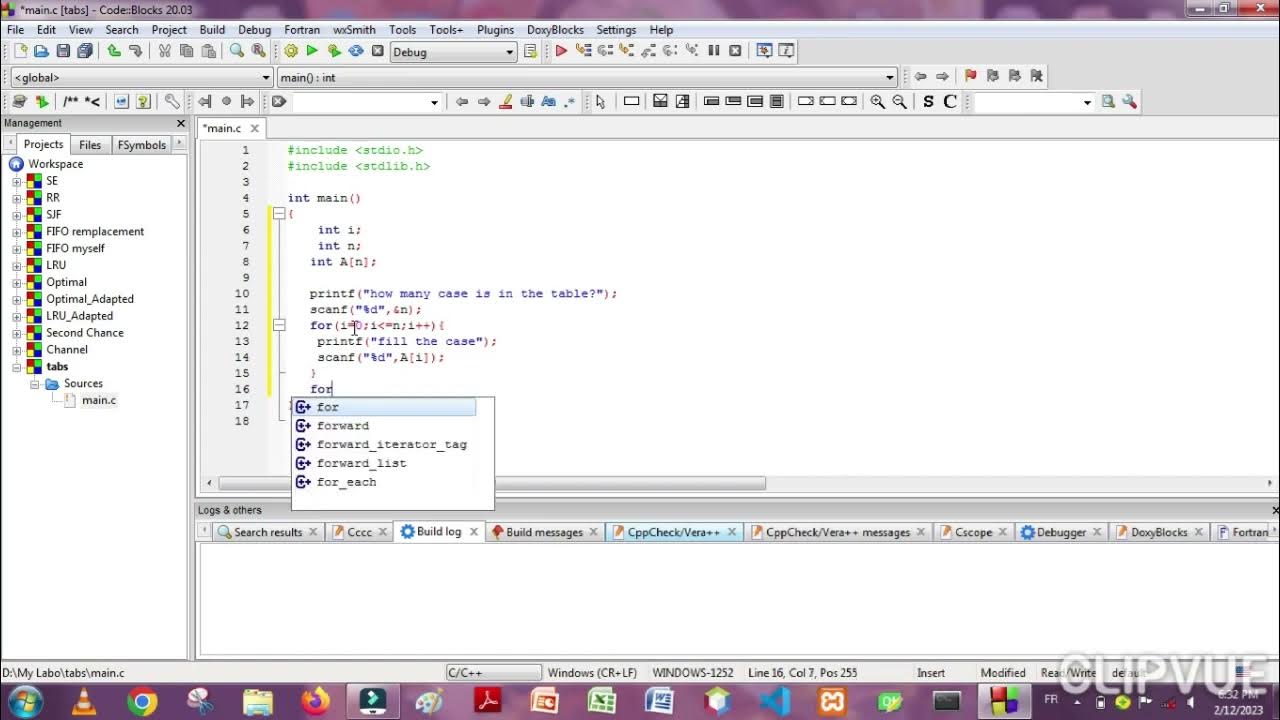Start debugging with the red triangle icon
The height and width of the screenshot is (720, 1280).
click(x=561, y=51)
